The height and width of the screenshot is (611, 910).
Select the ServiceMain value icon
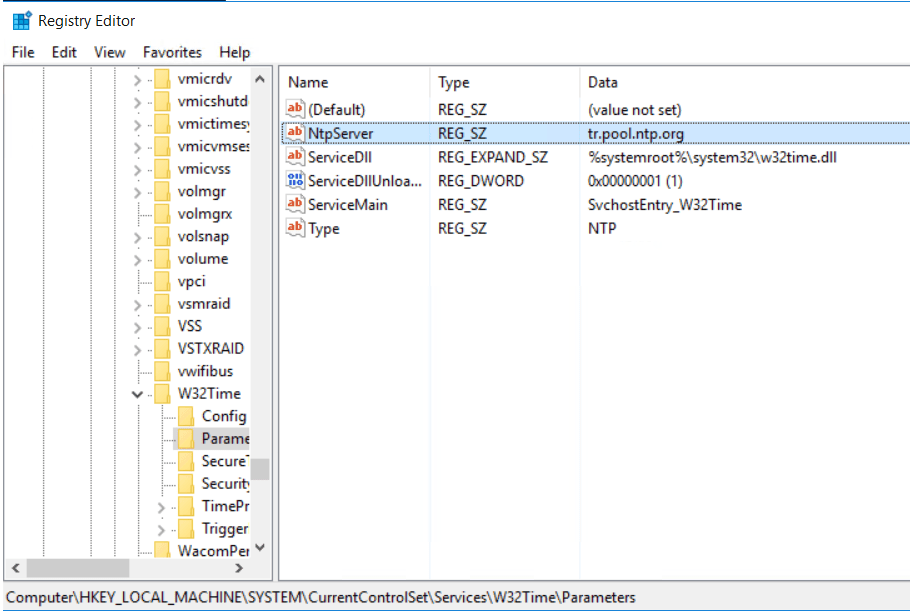pyautogui.click(x=295, y=205)
